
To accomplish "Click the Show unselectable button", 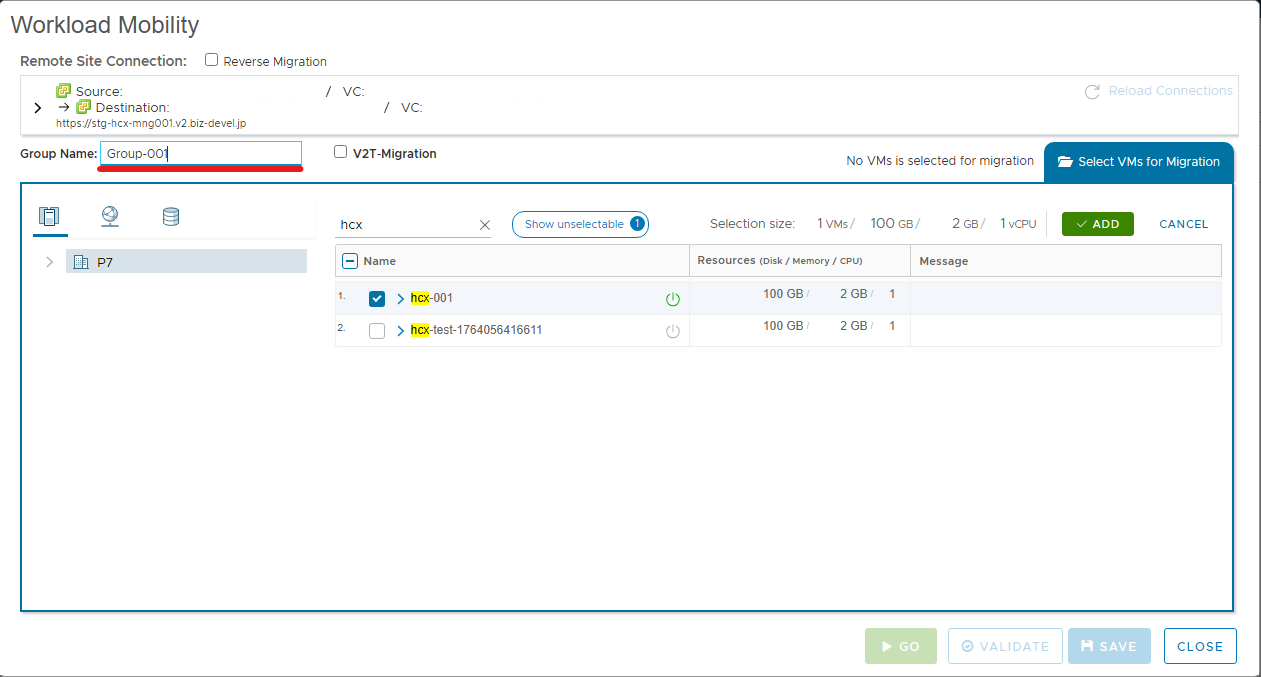I will tap(580, 224).
